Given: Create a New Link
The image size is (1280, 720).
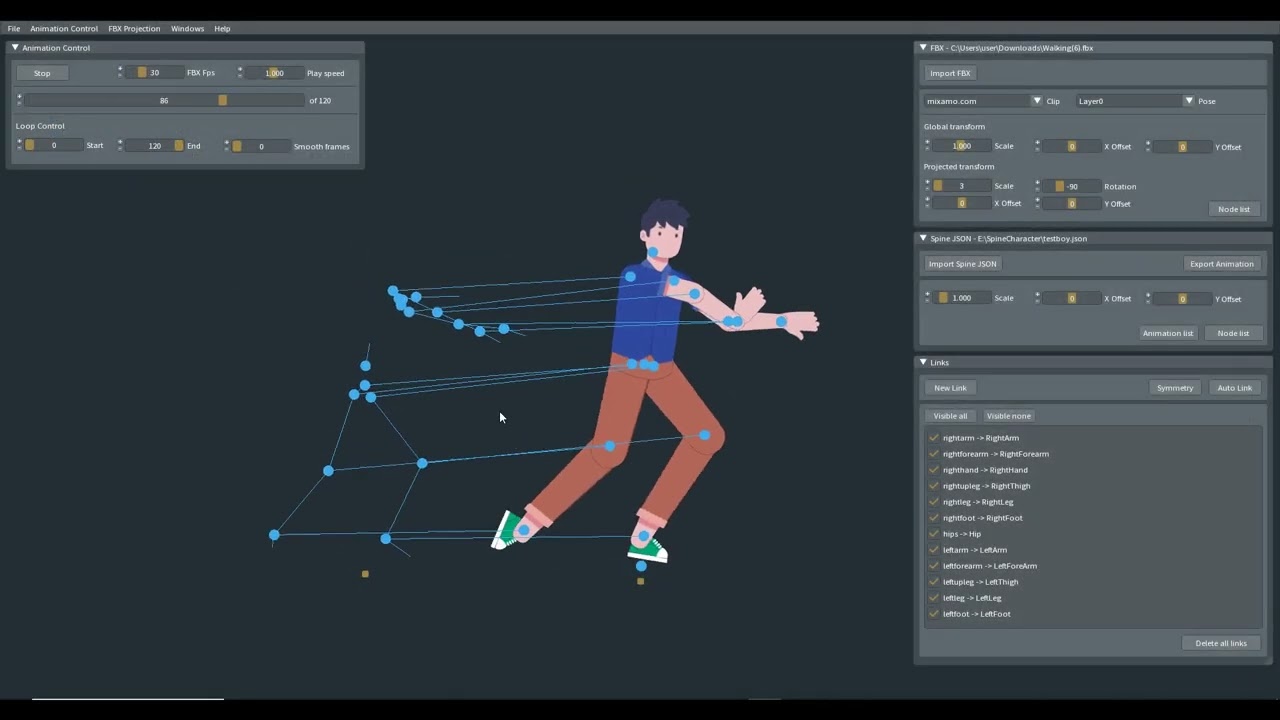Looking at the screenshot, I should click(950, 388).
